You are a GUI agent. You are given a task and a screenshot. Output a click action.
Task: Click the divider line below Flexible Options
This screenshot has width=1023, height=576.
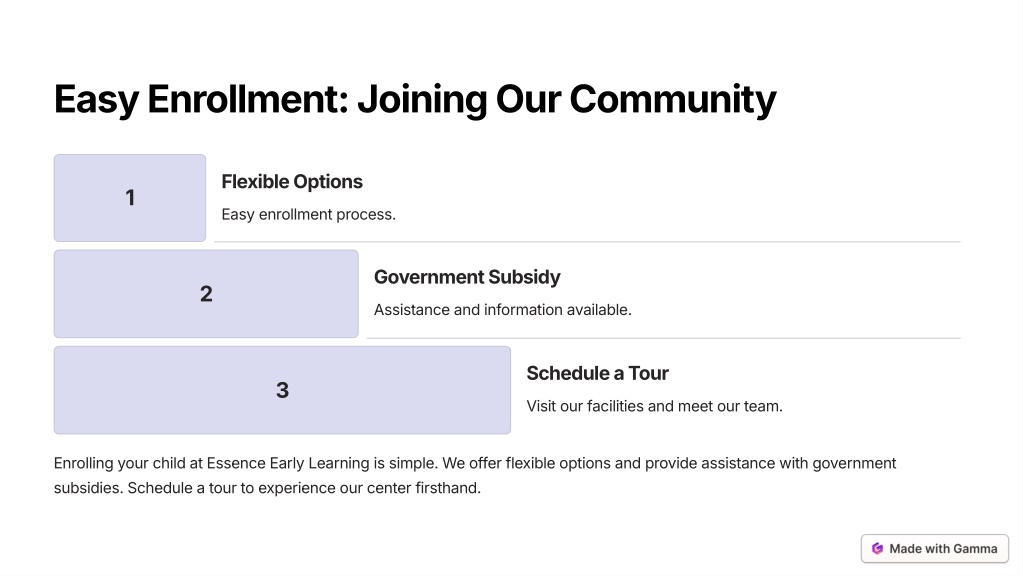click(x=587, y=241)
